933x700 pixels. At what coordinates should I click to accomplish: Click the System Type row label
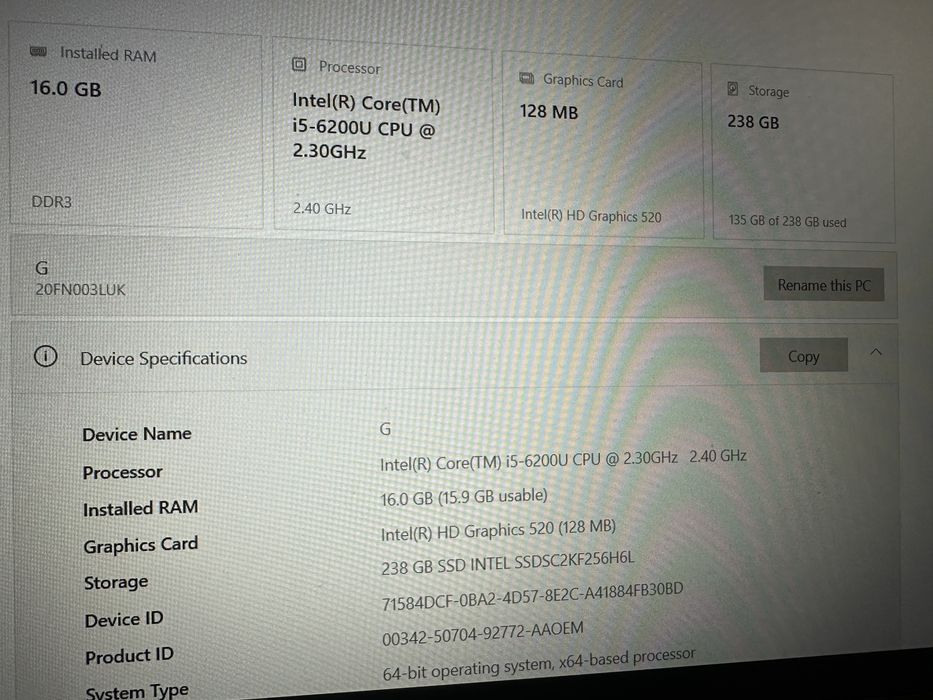[x=137, y=692]
